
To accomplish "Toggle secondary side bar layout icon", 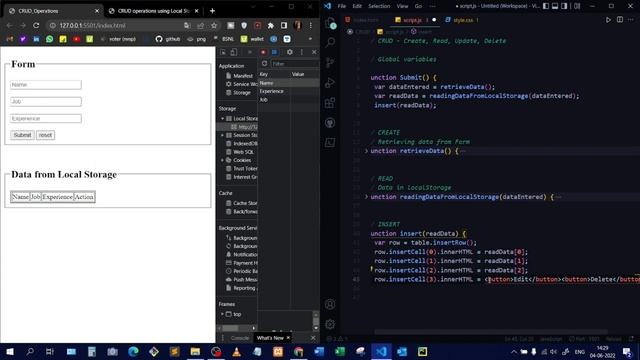I will click(564, 6).
